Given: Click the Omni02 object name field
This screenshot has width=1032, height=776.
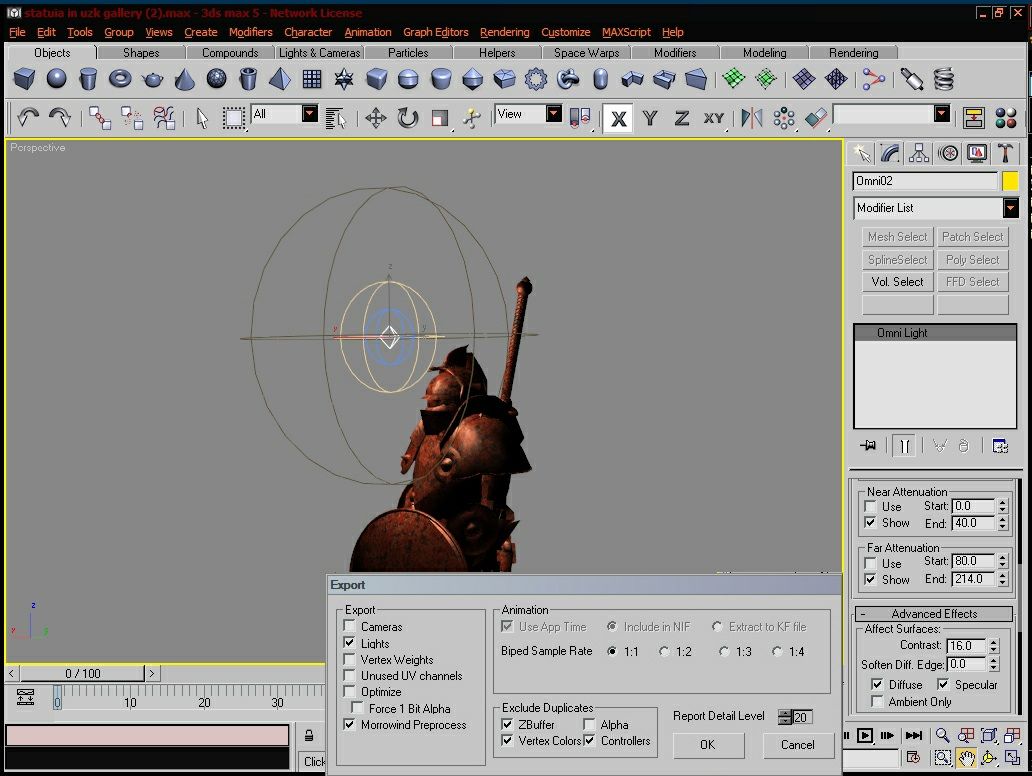Looking at the screenshot, I should [x=925, y=181].
